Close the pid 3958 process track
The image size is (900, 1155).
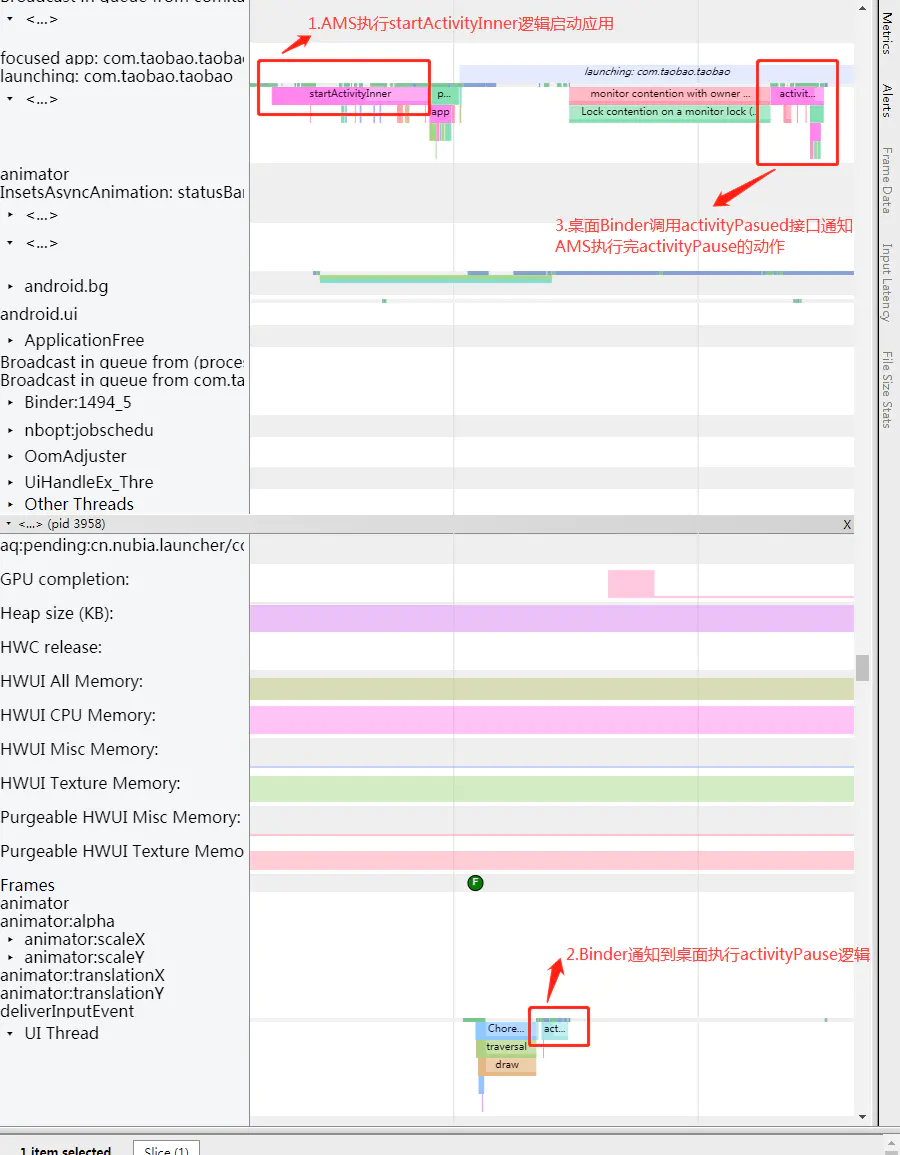pyautogui.click(x=847, y=524)
